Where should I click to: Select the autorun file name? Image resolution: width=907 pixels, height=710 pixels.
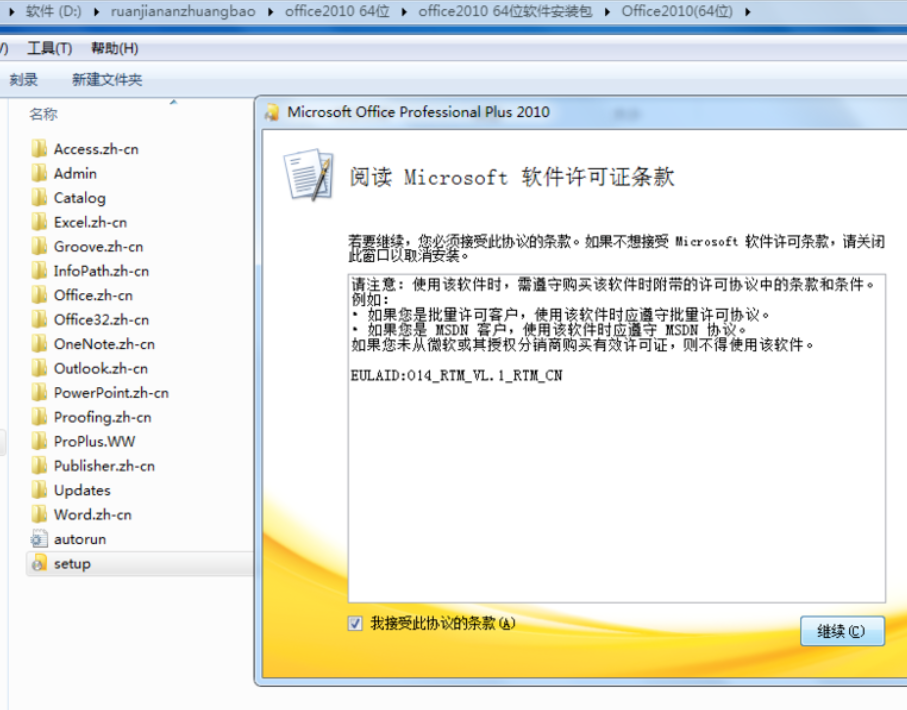pyautogui.click(x=80, y=539)
